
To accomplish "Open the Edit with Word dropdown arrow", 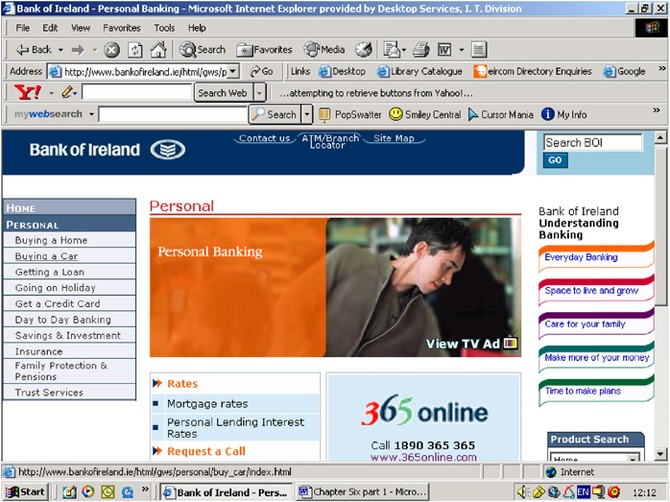I will pos(461,50).
